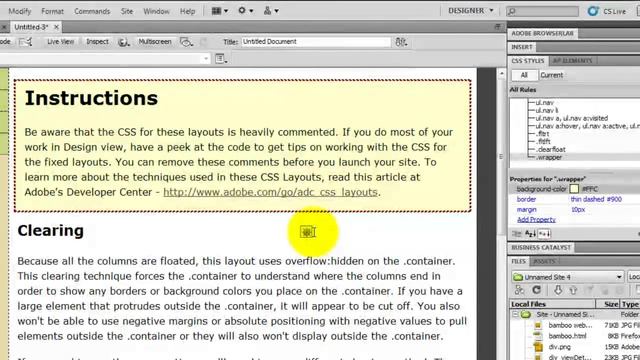
Task: Open the Layout menu icon in the application bar
Action: coord(219,11)
